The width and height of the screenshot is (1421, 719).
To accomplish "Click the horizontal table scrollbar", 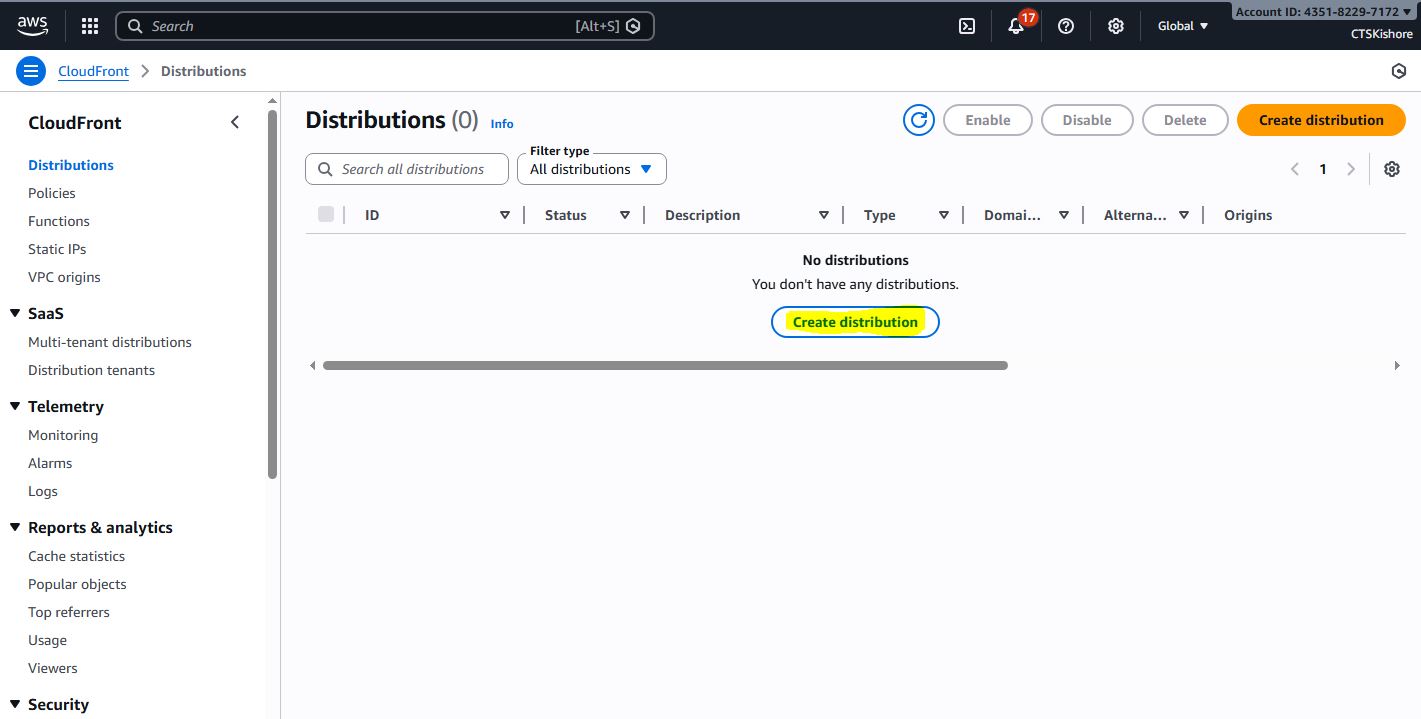I will [x=664, y=366].
